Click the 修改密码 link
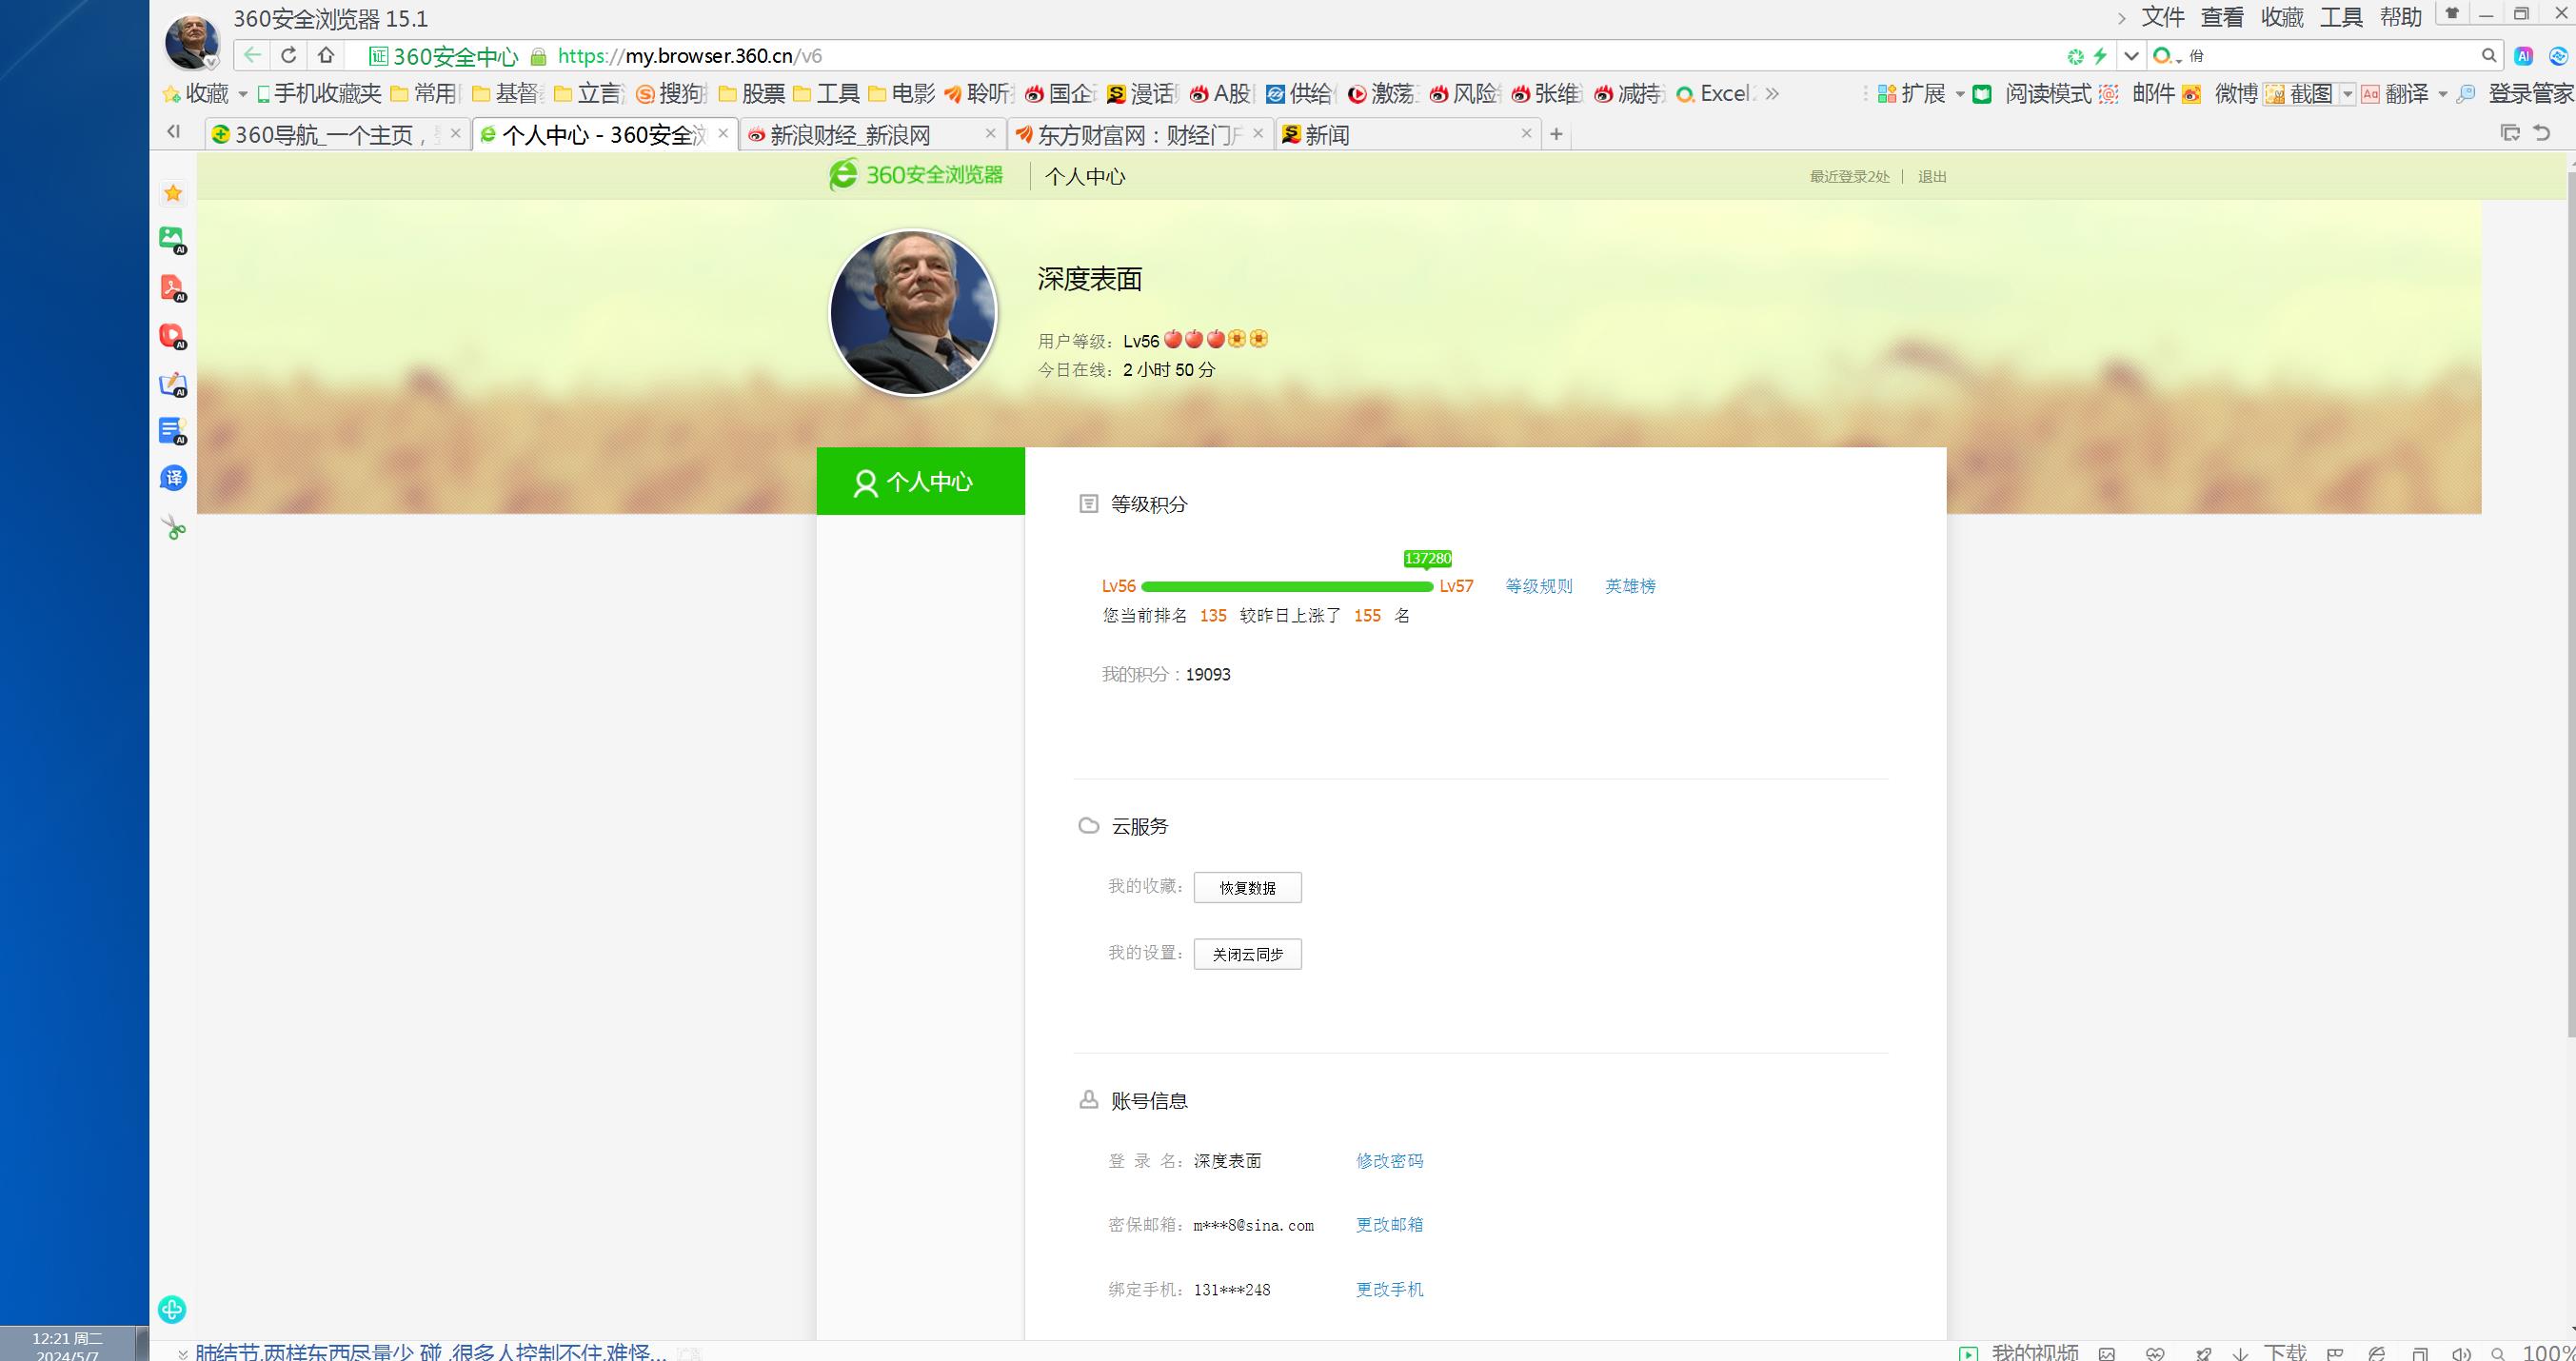This screenshot has width=2576, height=1361. [x=1389, y=1161]
